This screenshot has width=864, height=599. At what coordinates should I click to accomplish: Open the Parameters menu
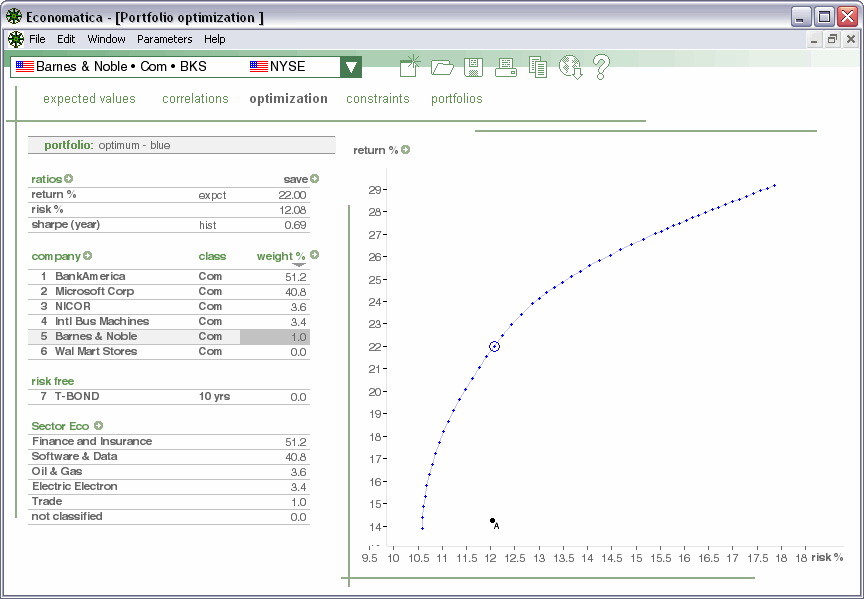point(164,39)
